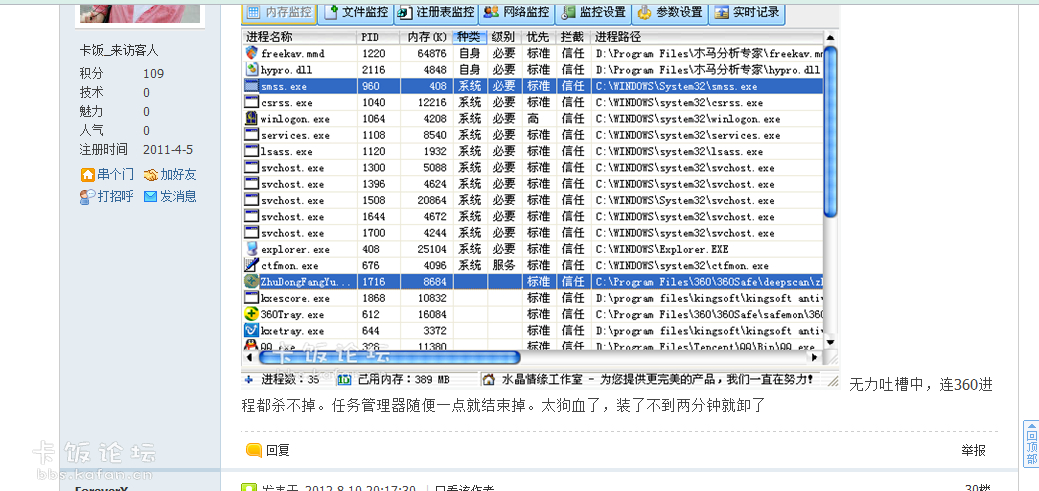Open the 网络监控 tab
Viewport: 1039px width, 491px height.
pos(517,13)
